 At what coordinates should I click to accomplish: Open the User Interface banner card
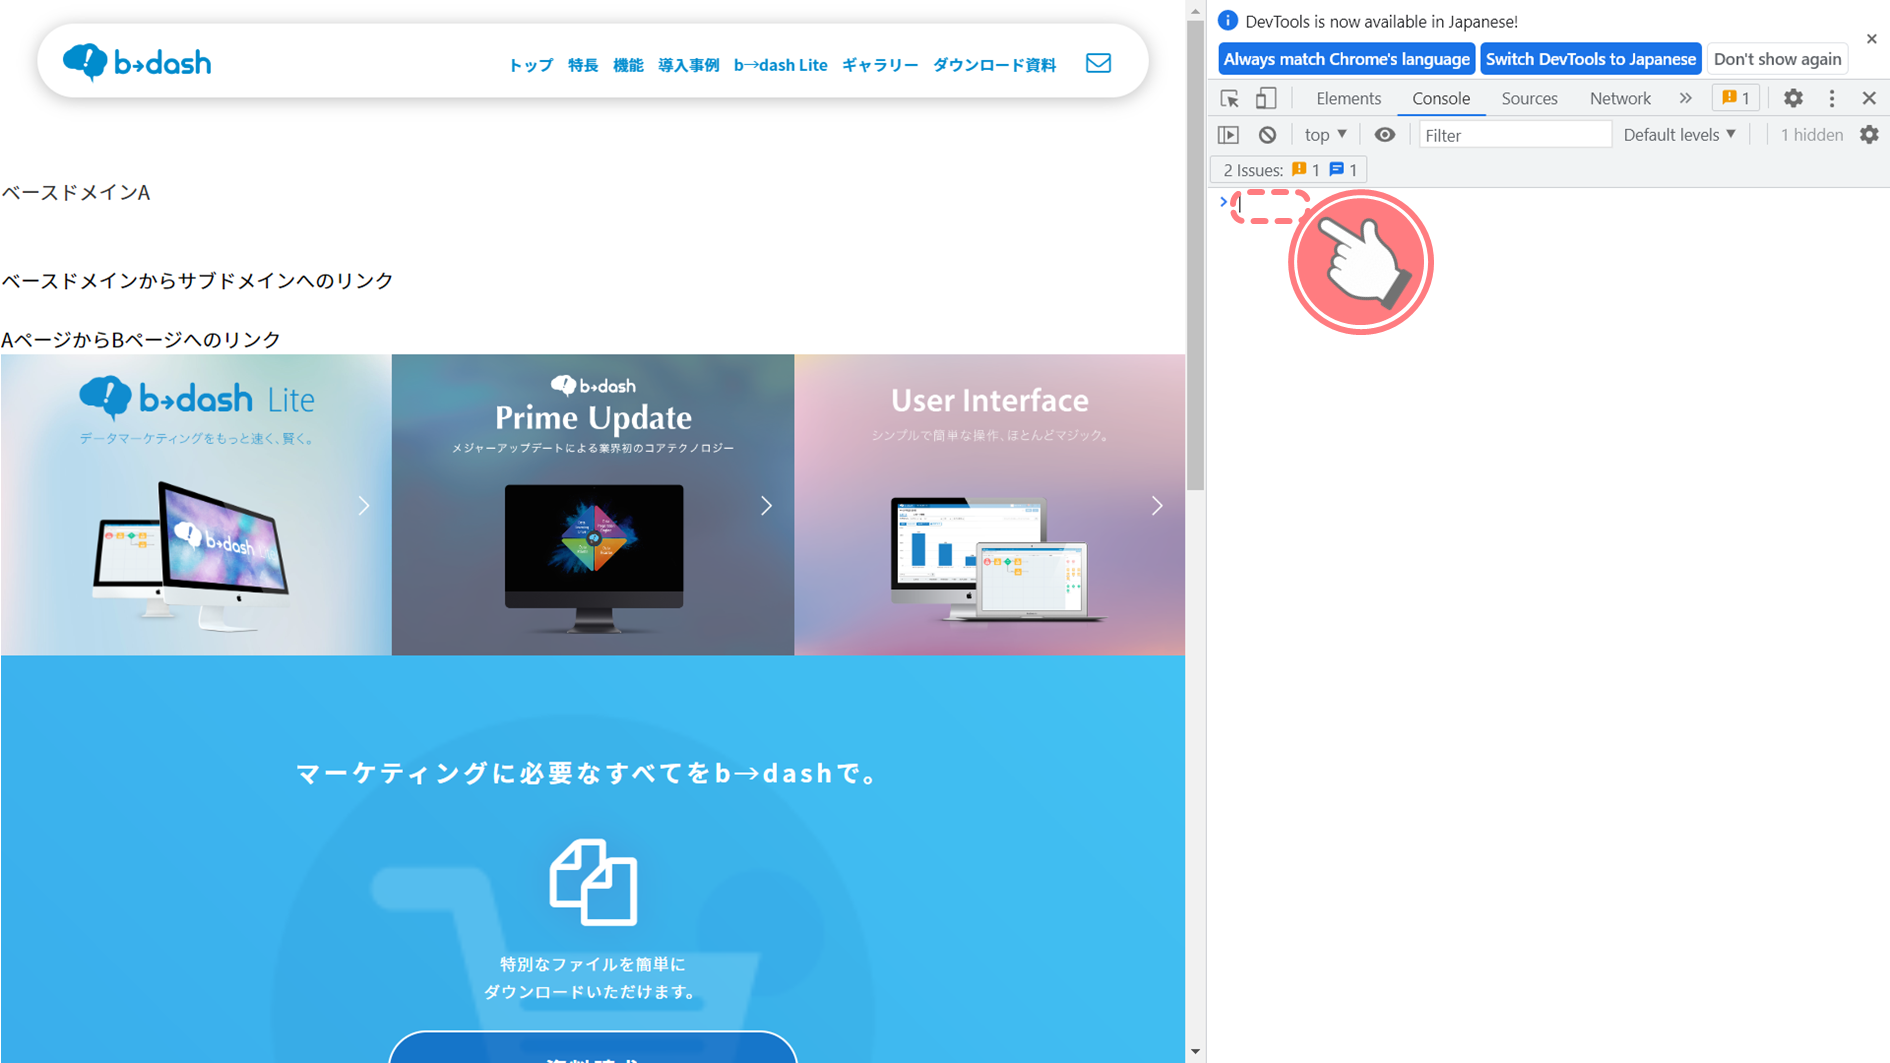[990, 505]
